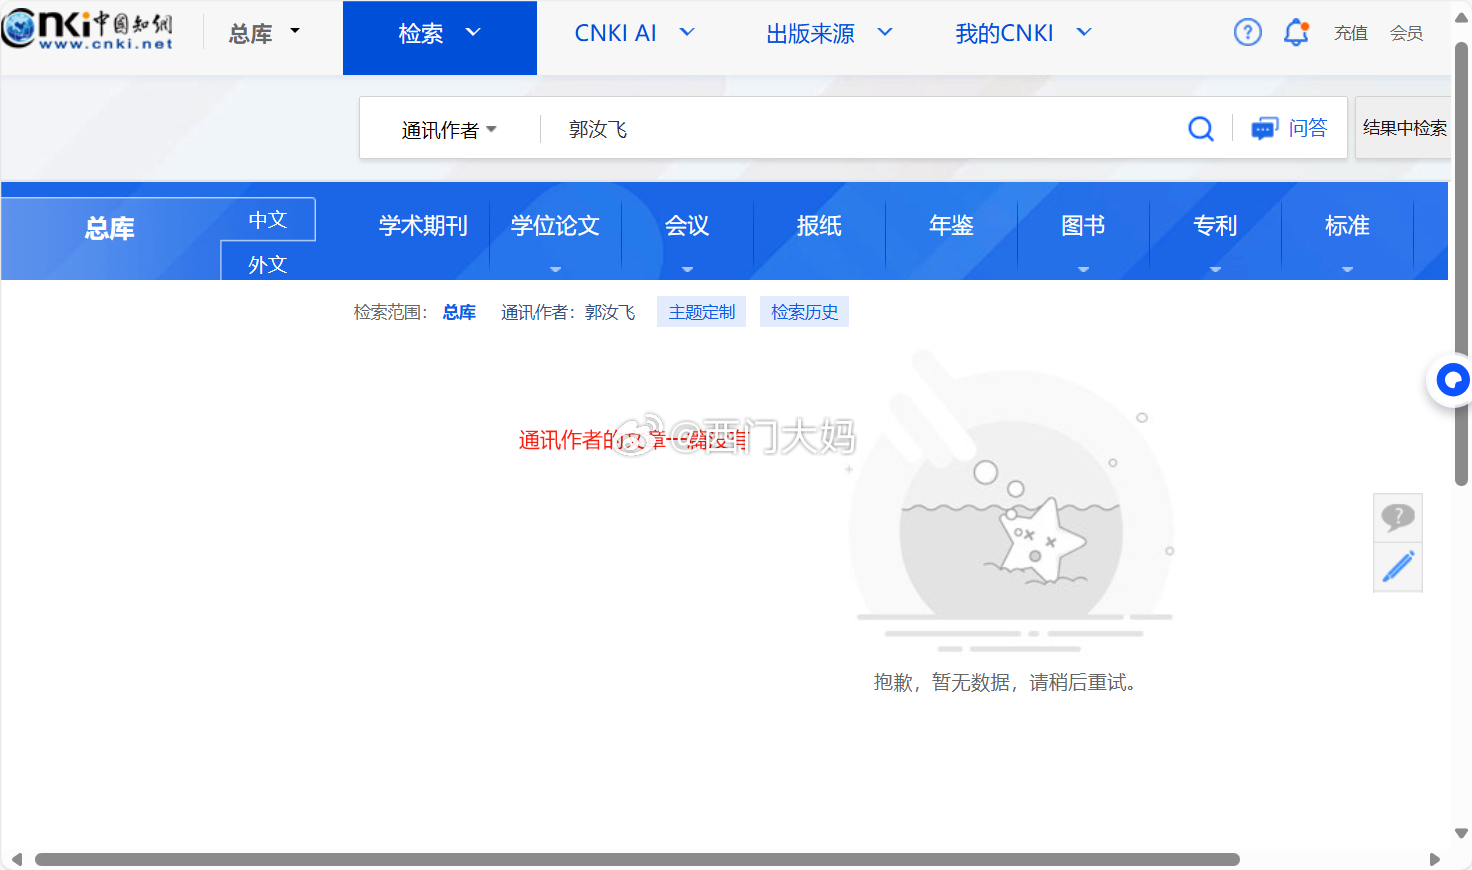Click the blue pencil edit icon
The width and height of the screenshot is (1472, 870).
click(x=1397, y=566)
